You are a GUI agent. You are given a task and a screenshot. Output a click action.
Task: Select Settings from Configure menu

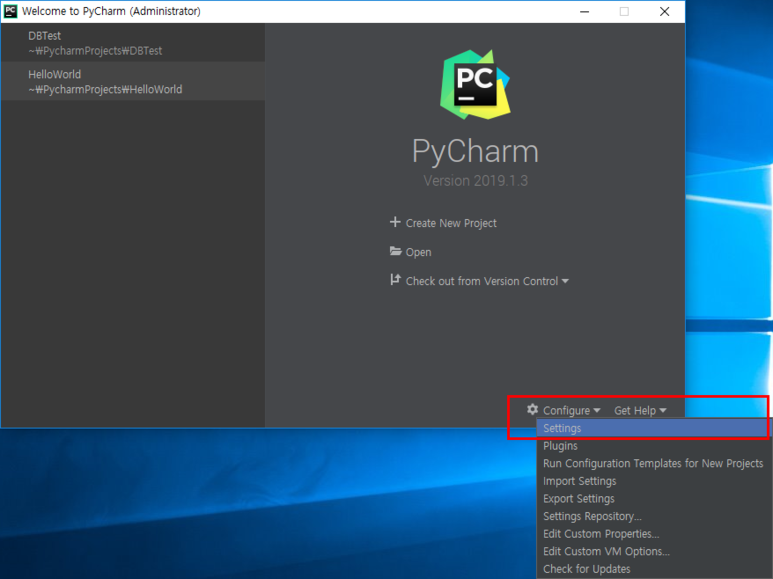coord(652,428)
